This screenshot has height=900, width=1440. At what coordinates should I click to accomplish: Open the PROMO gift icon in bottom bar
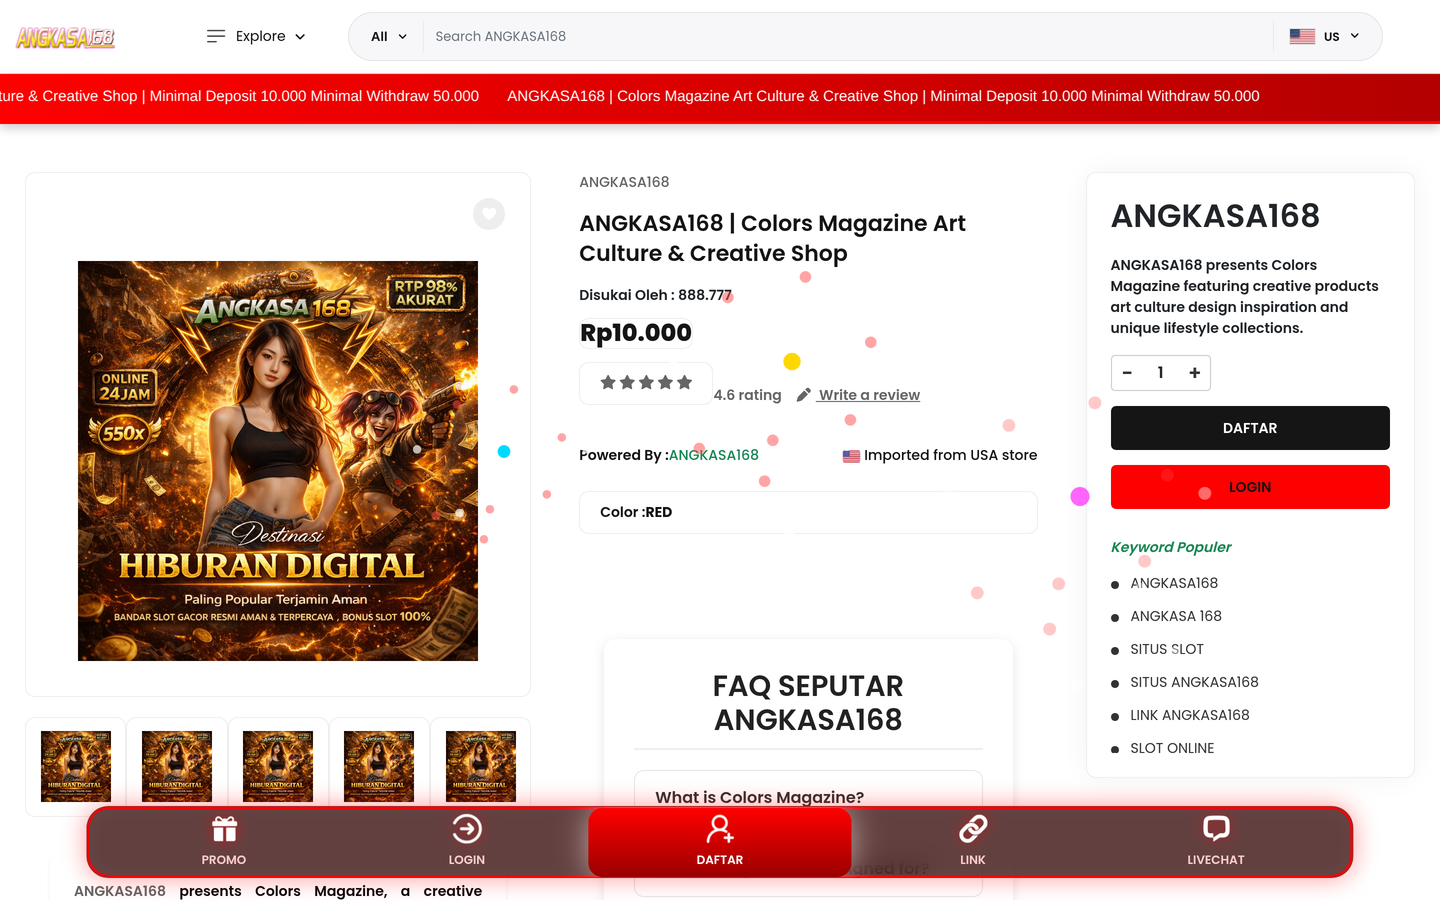coord(224,829)
